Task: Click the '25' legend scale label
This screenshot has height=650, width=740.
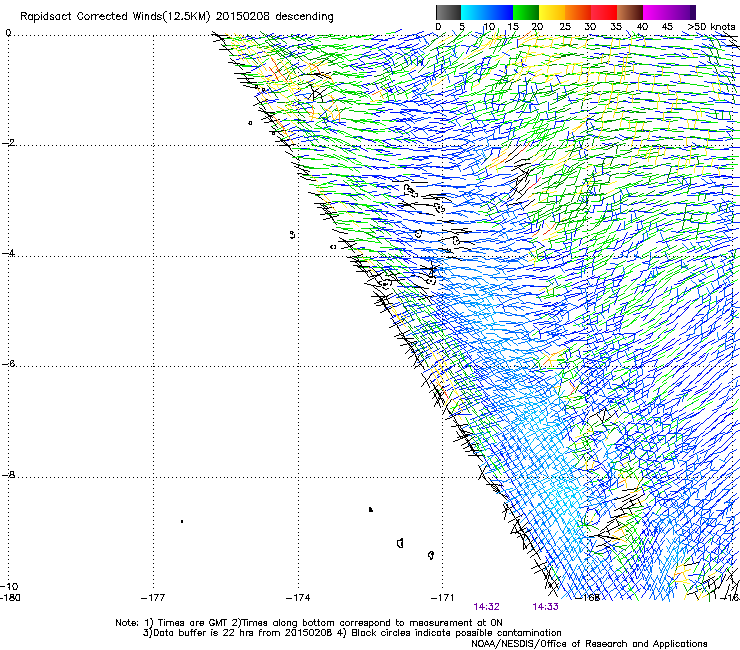Action: point(565,27)
